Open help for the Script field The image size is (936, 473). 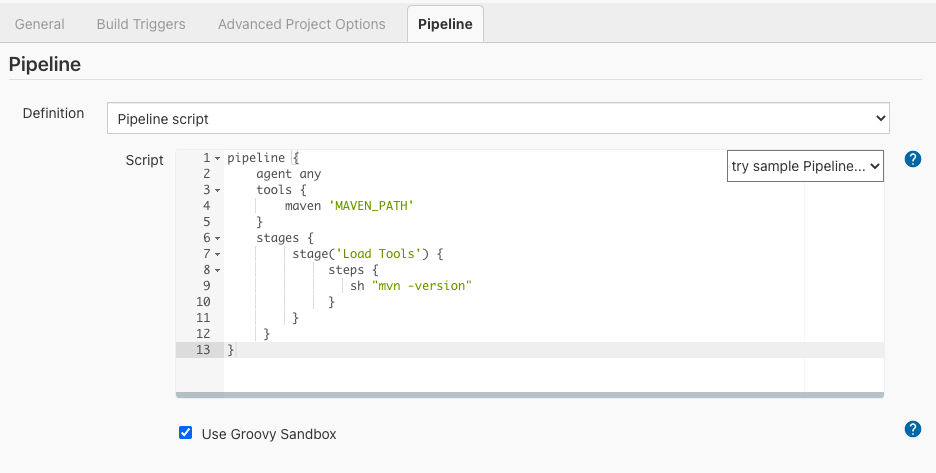pos(912,159)
